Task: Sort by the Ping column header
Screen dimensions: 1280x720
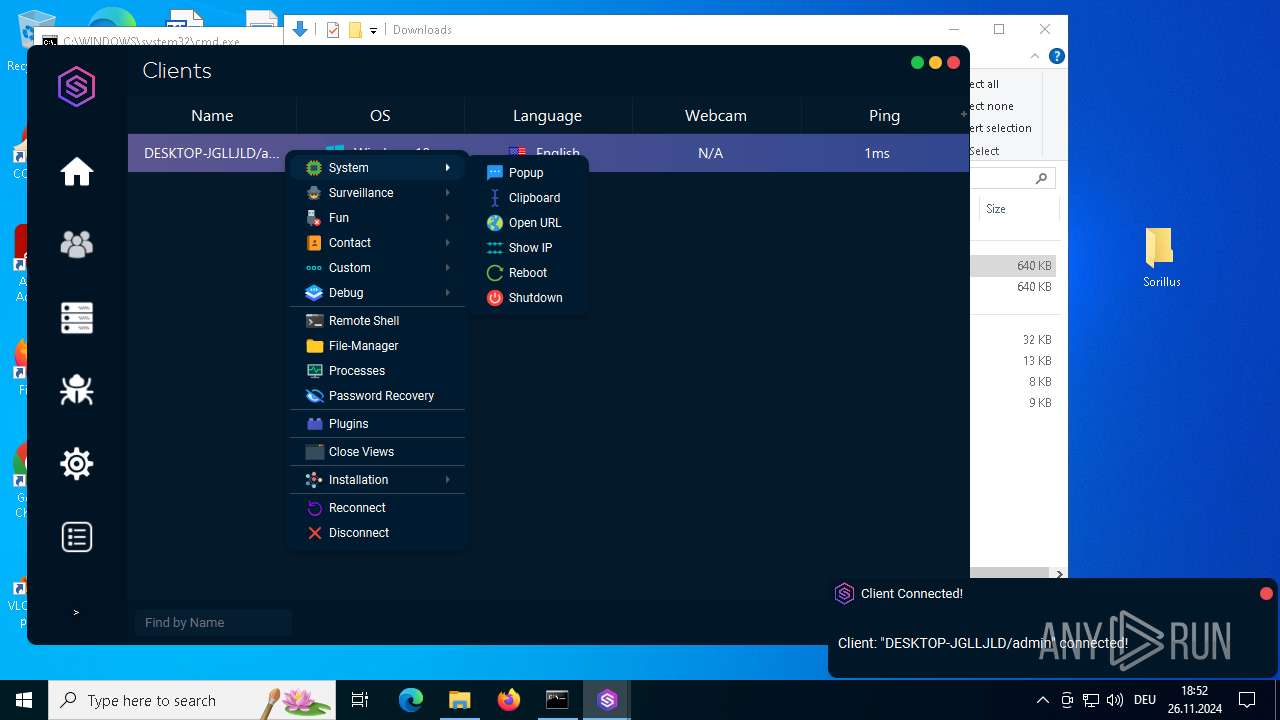Action: [x=884, y=116]
